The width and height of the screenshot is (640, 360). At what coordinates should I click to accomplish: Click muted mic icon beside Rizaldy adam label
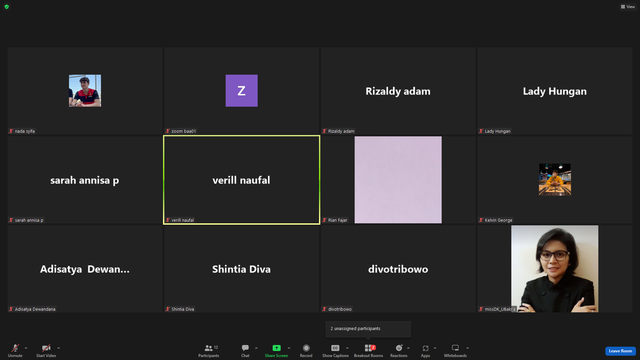click(324, 131)
